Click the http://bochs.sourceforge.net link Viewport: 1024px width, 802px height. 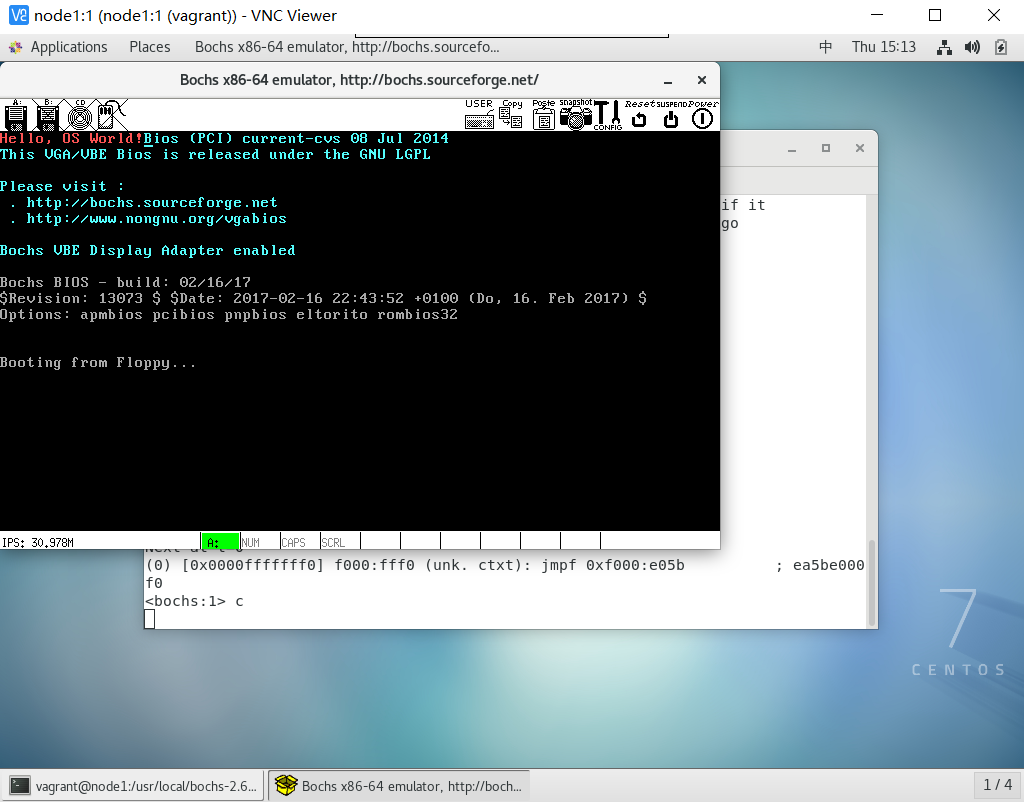[x=151, y=202]
